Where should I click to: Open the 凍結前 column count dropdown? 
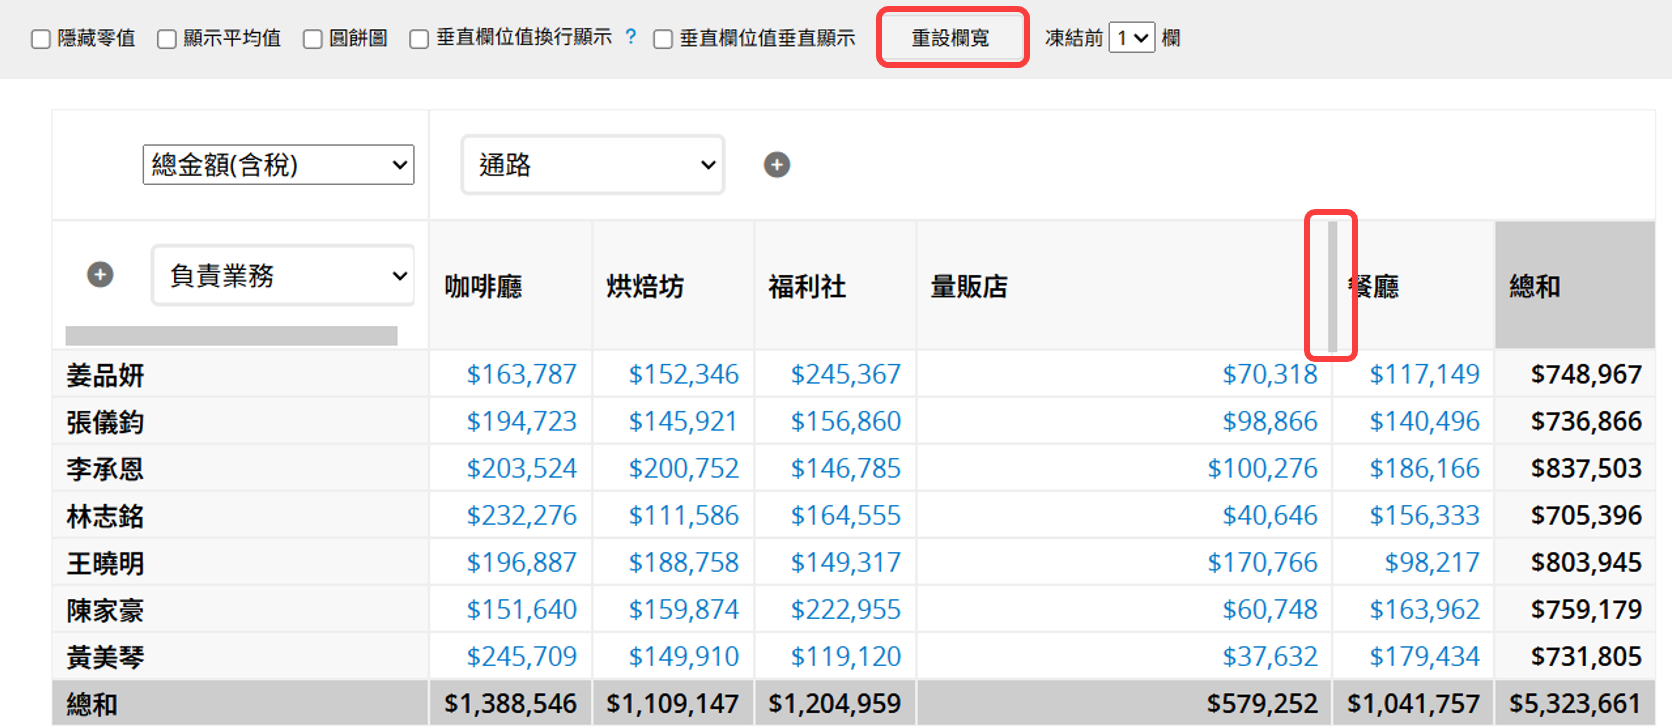[x=1131, y=38]
